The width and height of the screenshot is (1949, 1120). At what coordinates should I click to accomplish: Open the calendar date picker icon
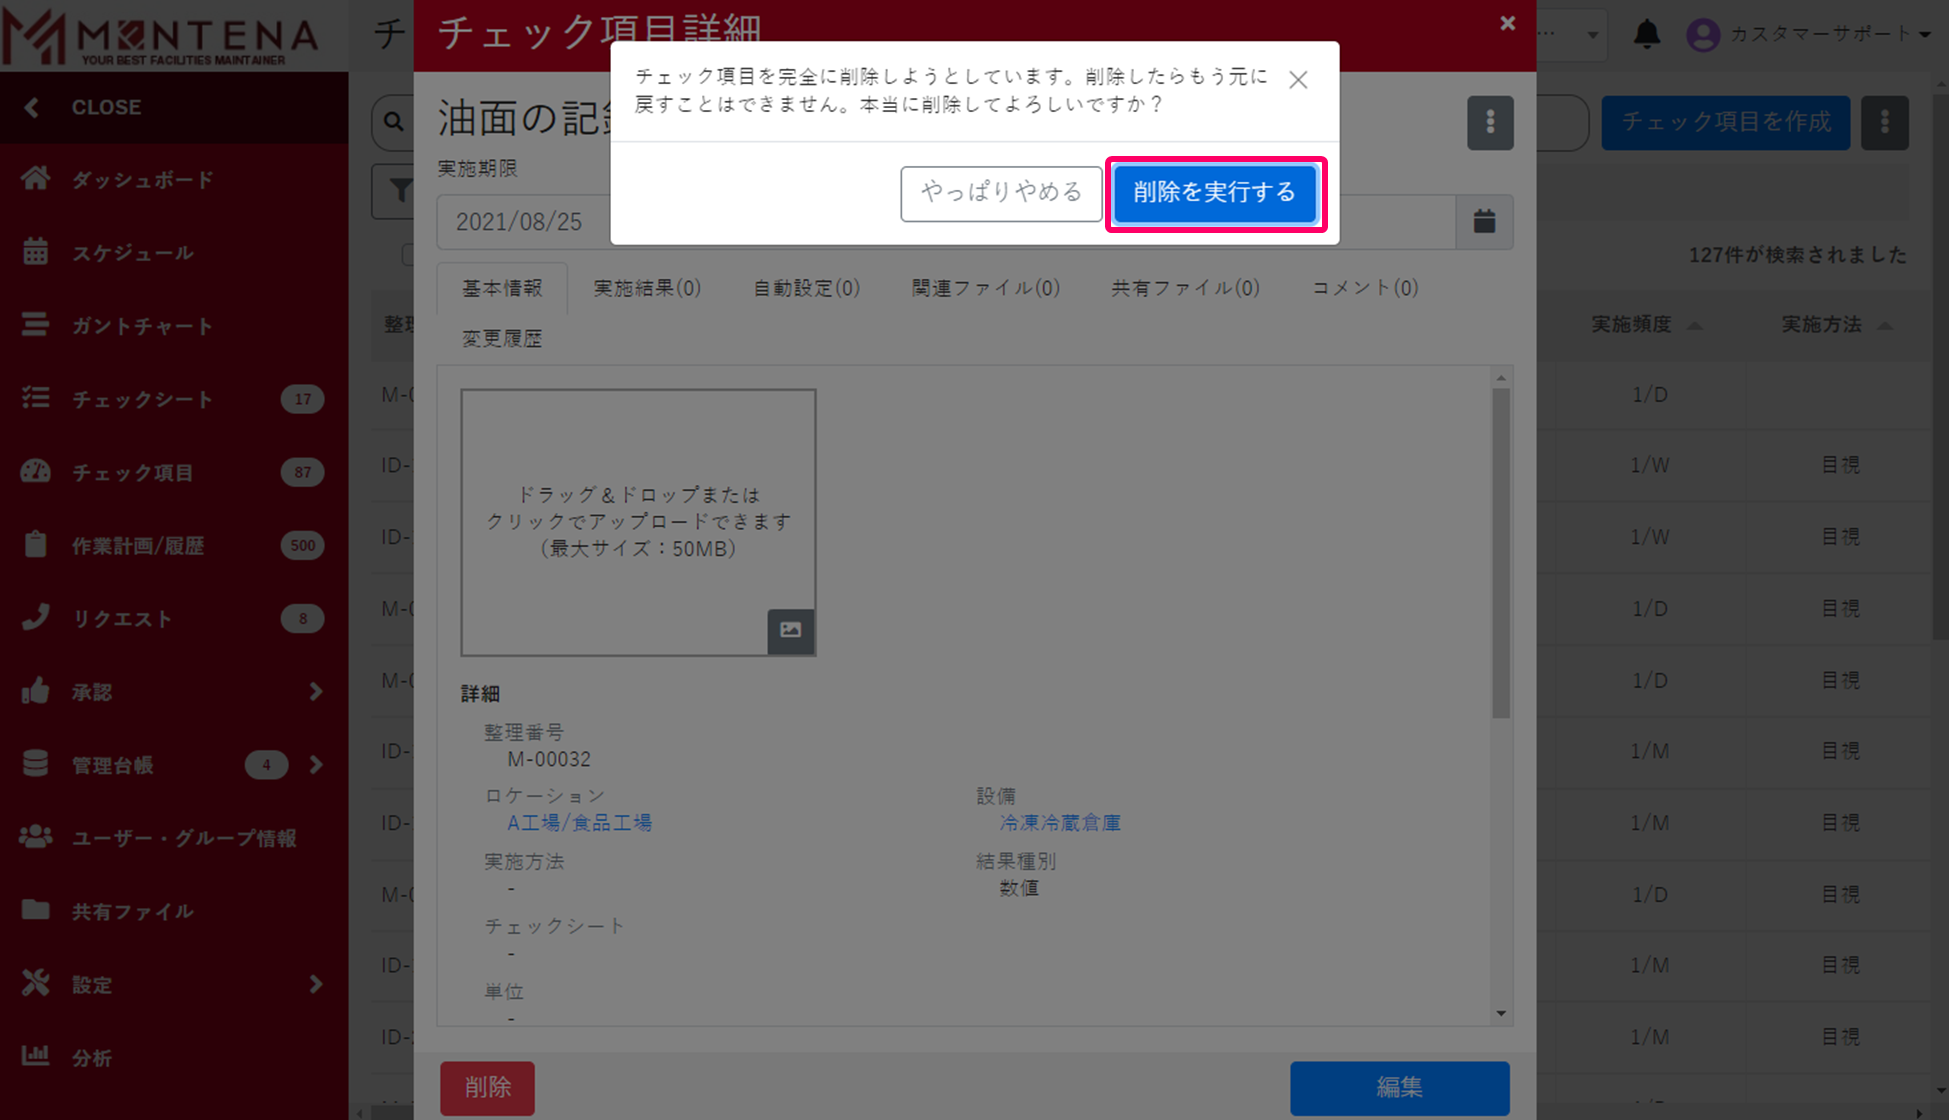coord(1484,221)
